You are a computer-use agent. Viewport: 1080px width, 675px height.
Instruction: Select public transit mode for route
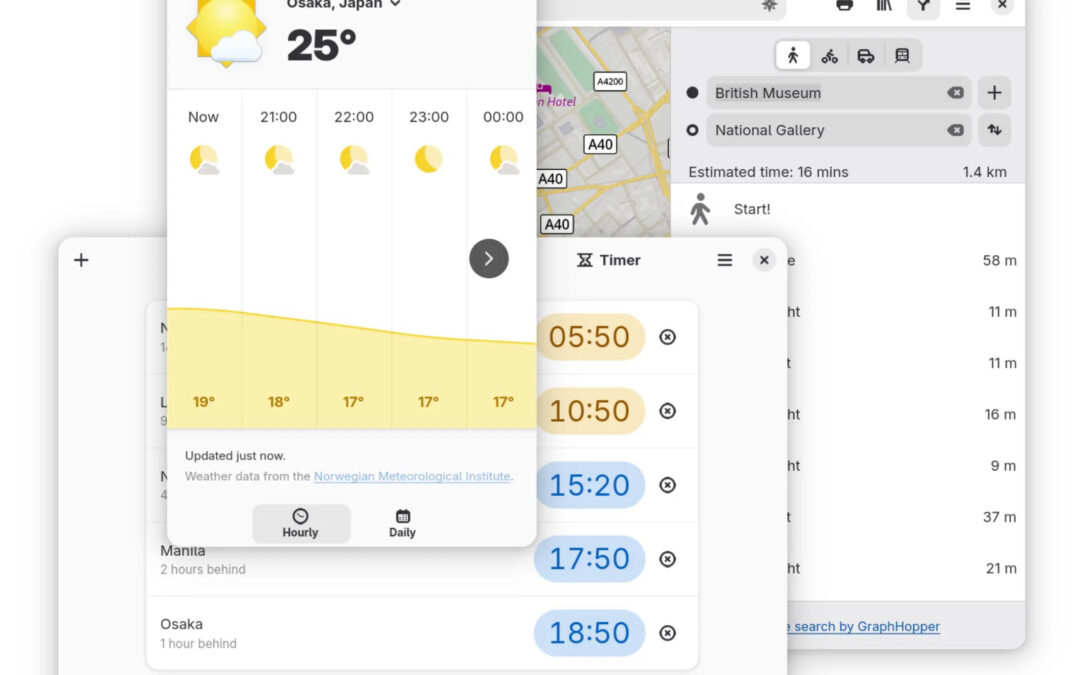pyautogui.click(x=902, y=56)
